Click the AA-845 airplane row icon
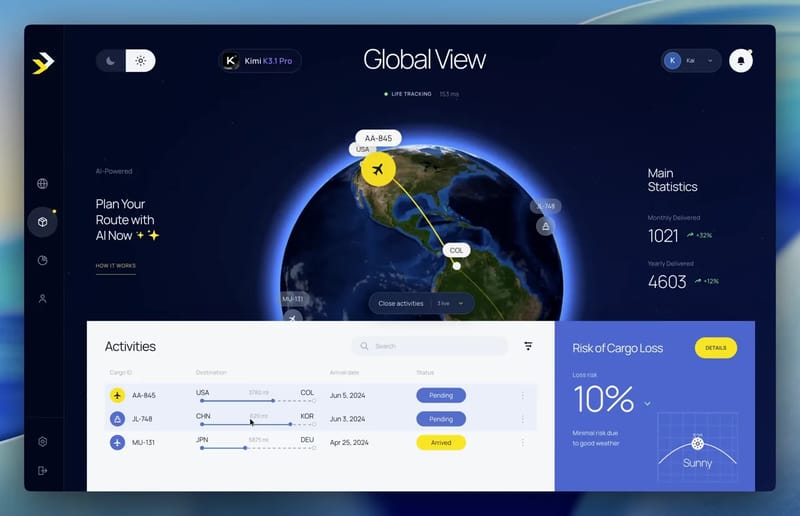800x516 pixels. tap(117, 395)
